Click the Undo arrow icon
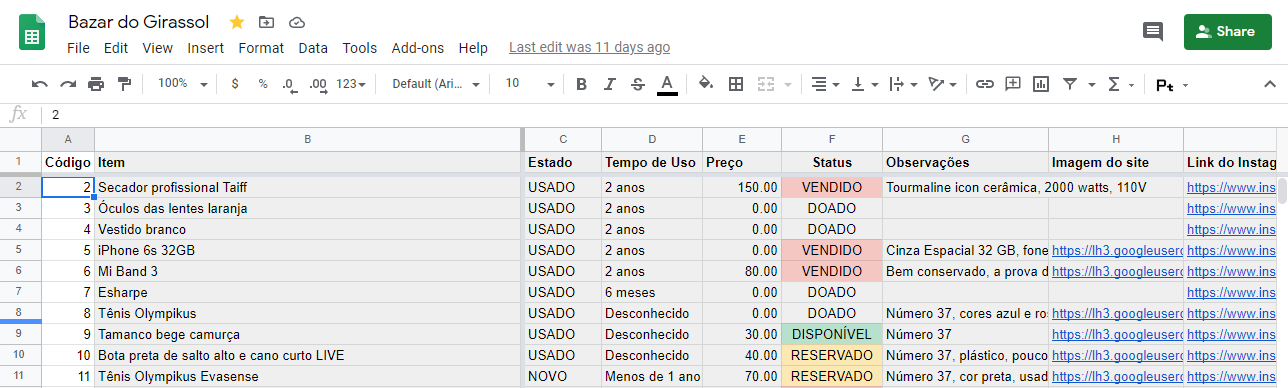 click(x=40, y=84)
